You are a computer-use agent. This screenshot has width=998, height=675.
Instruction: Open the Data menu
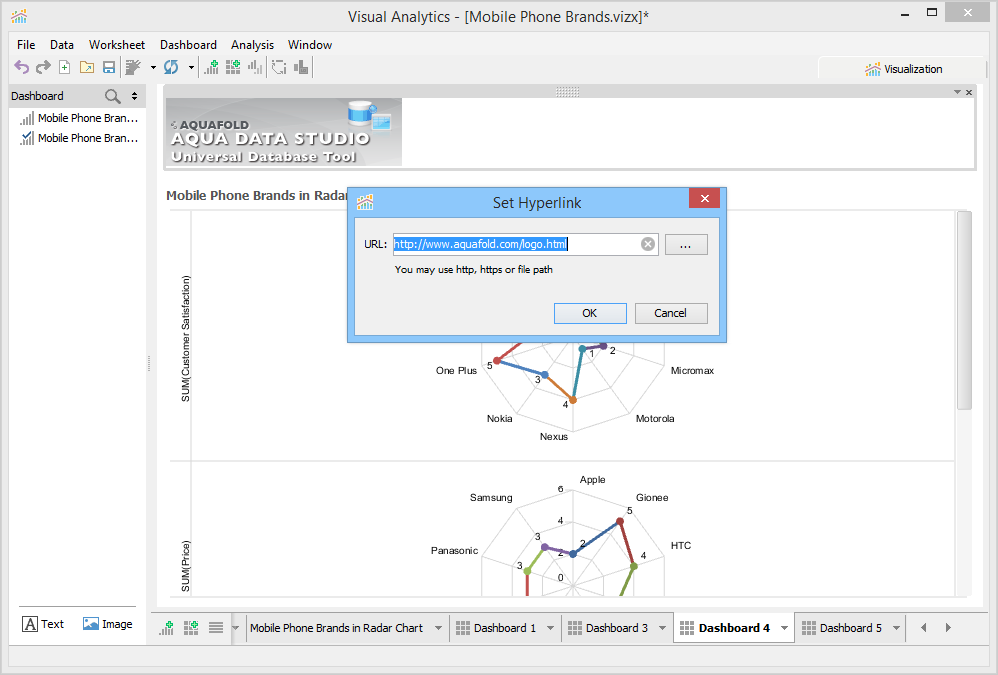tap(62, 45)
